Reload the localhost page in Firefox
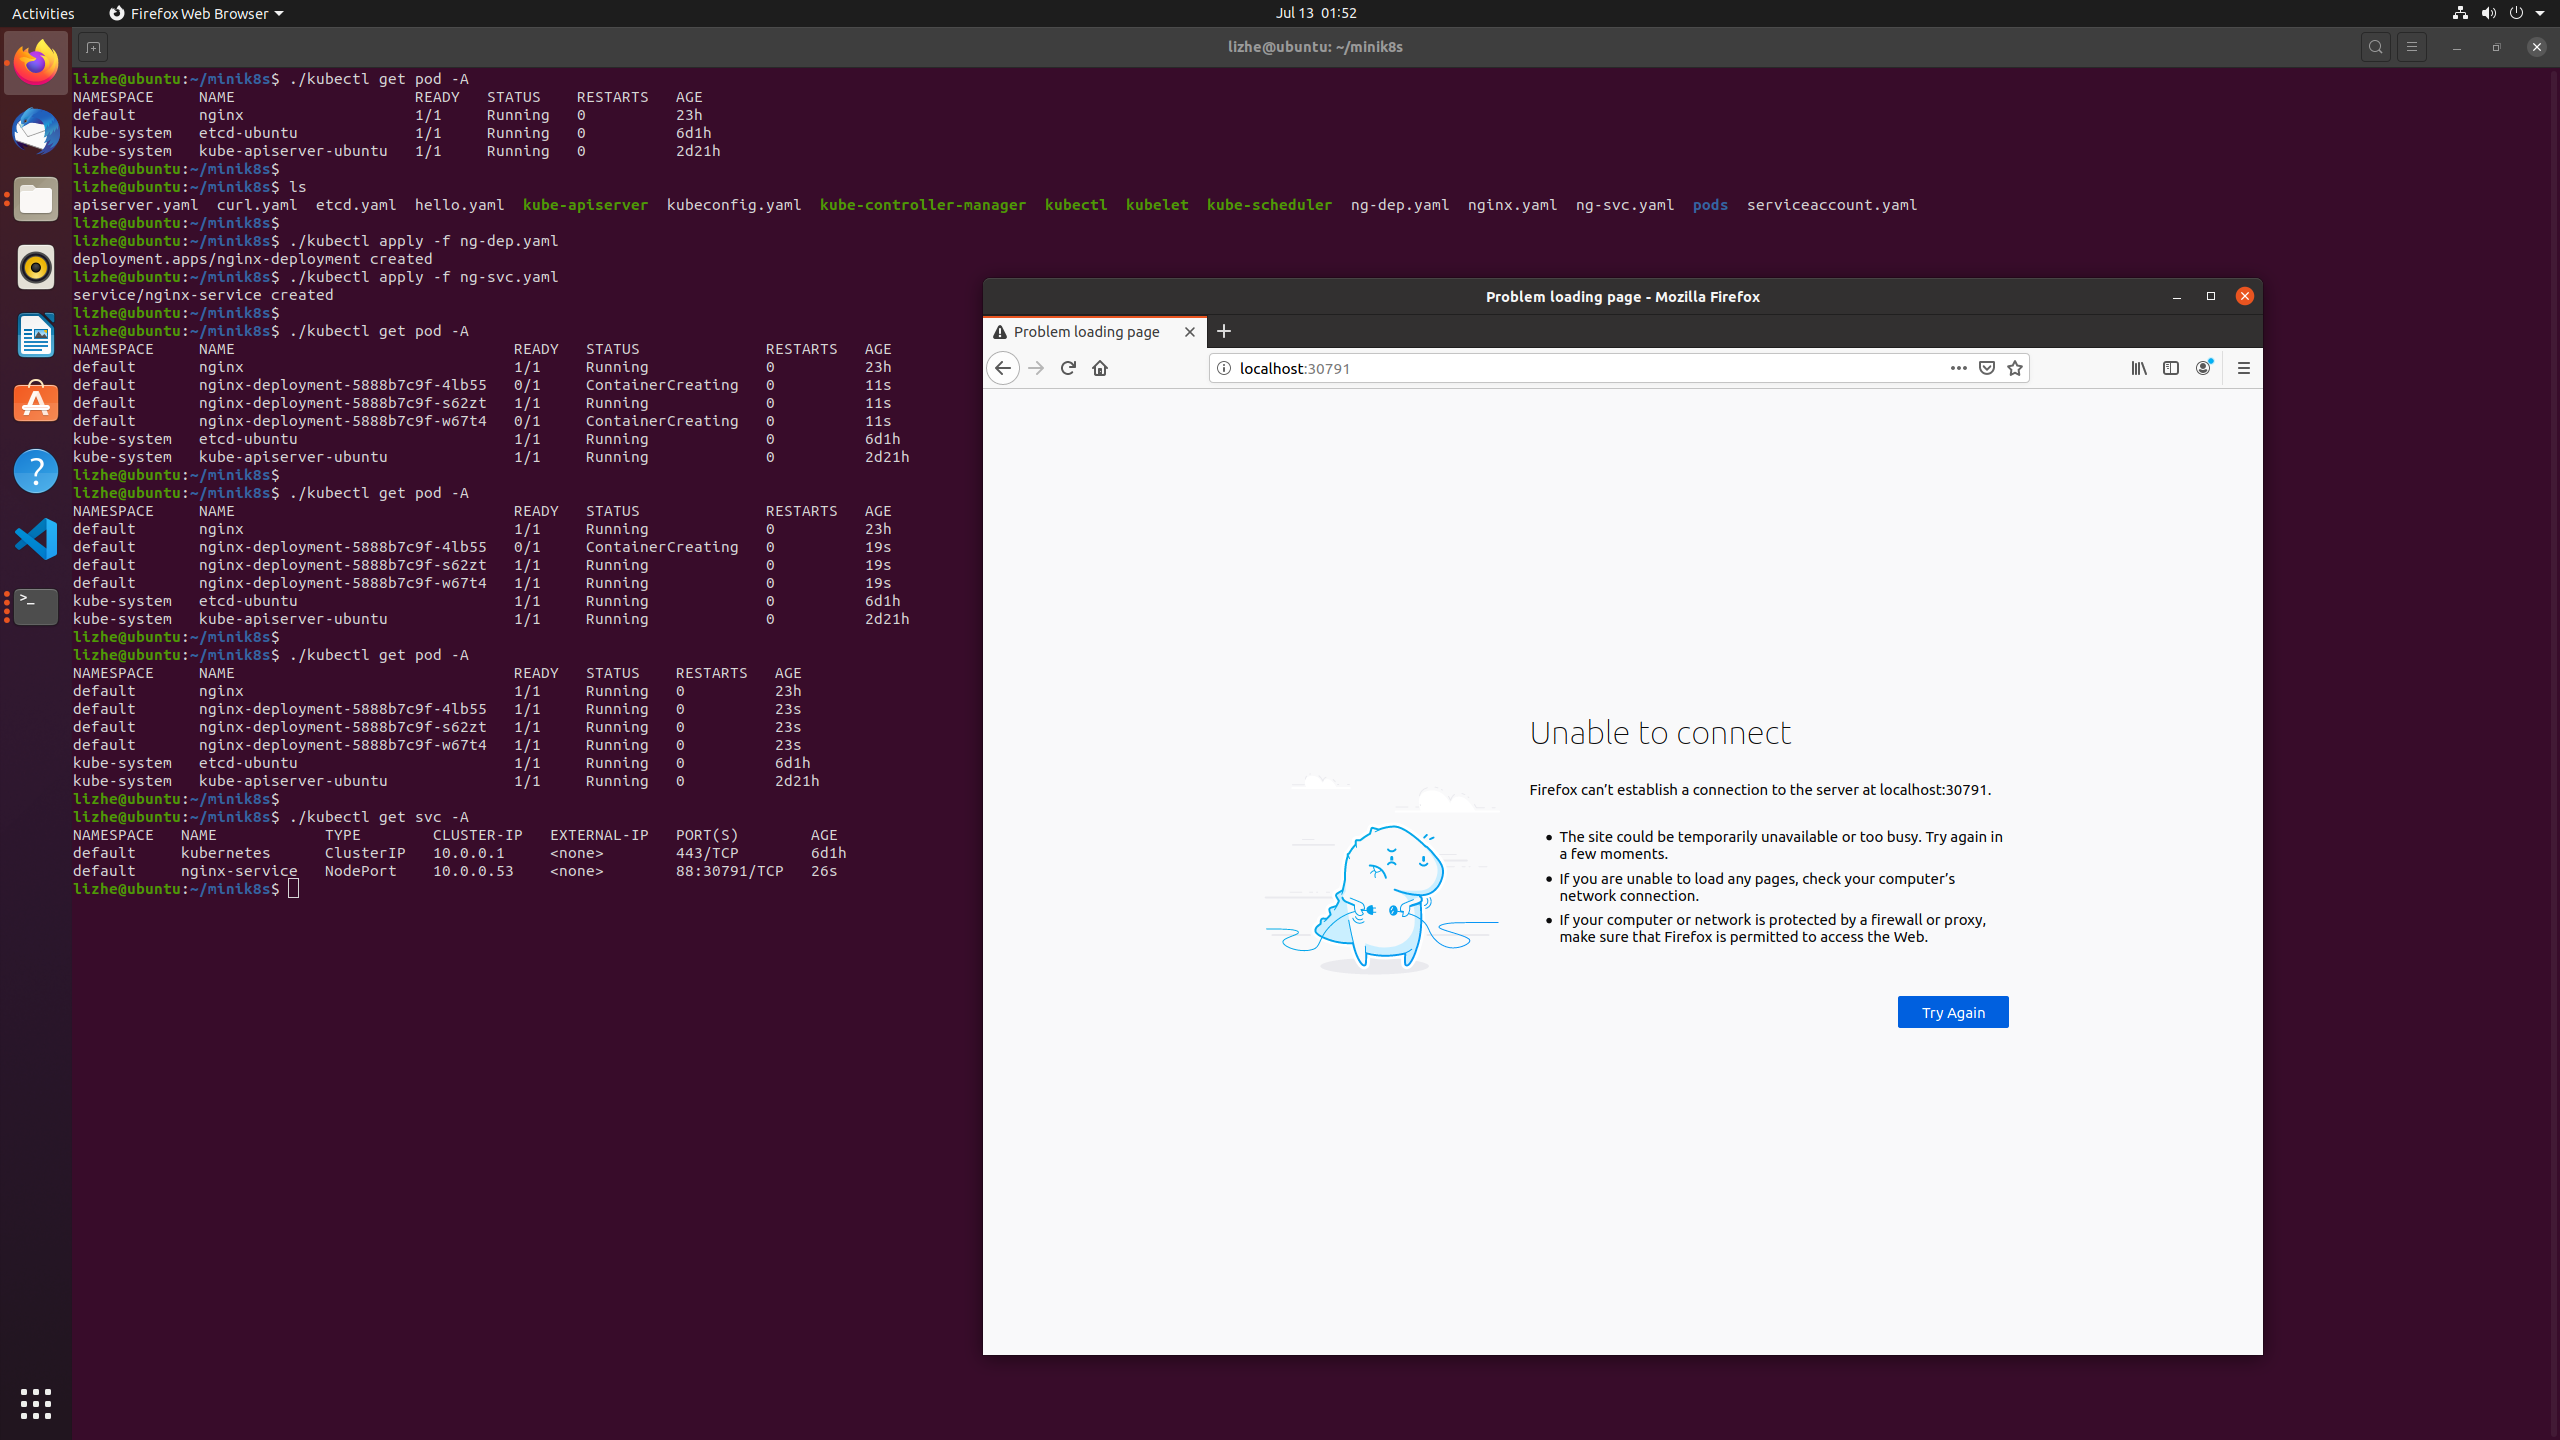Viewport: 2560px width, 1440px height. pos(1068,368)
